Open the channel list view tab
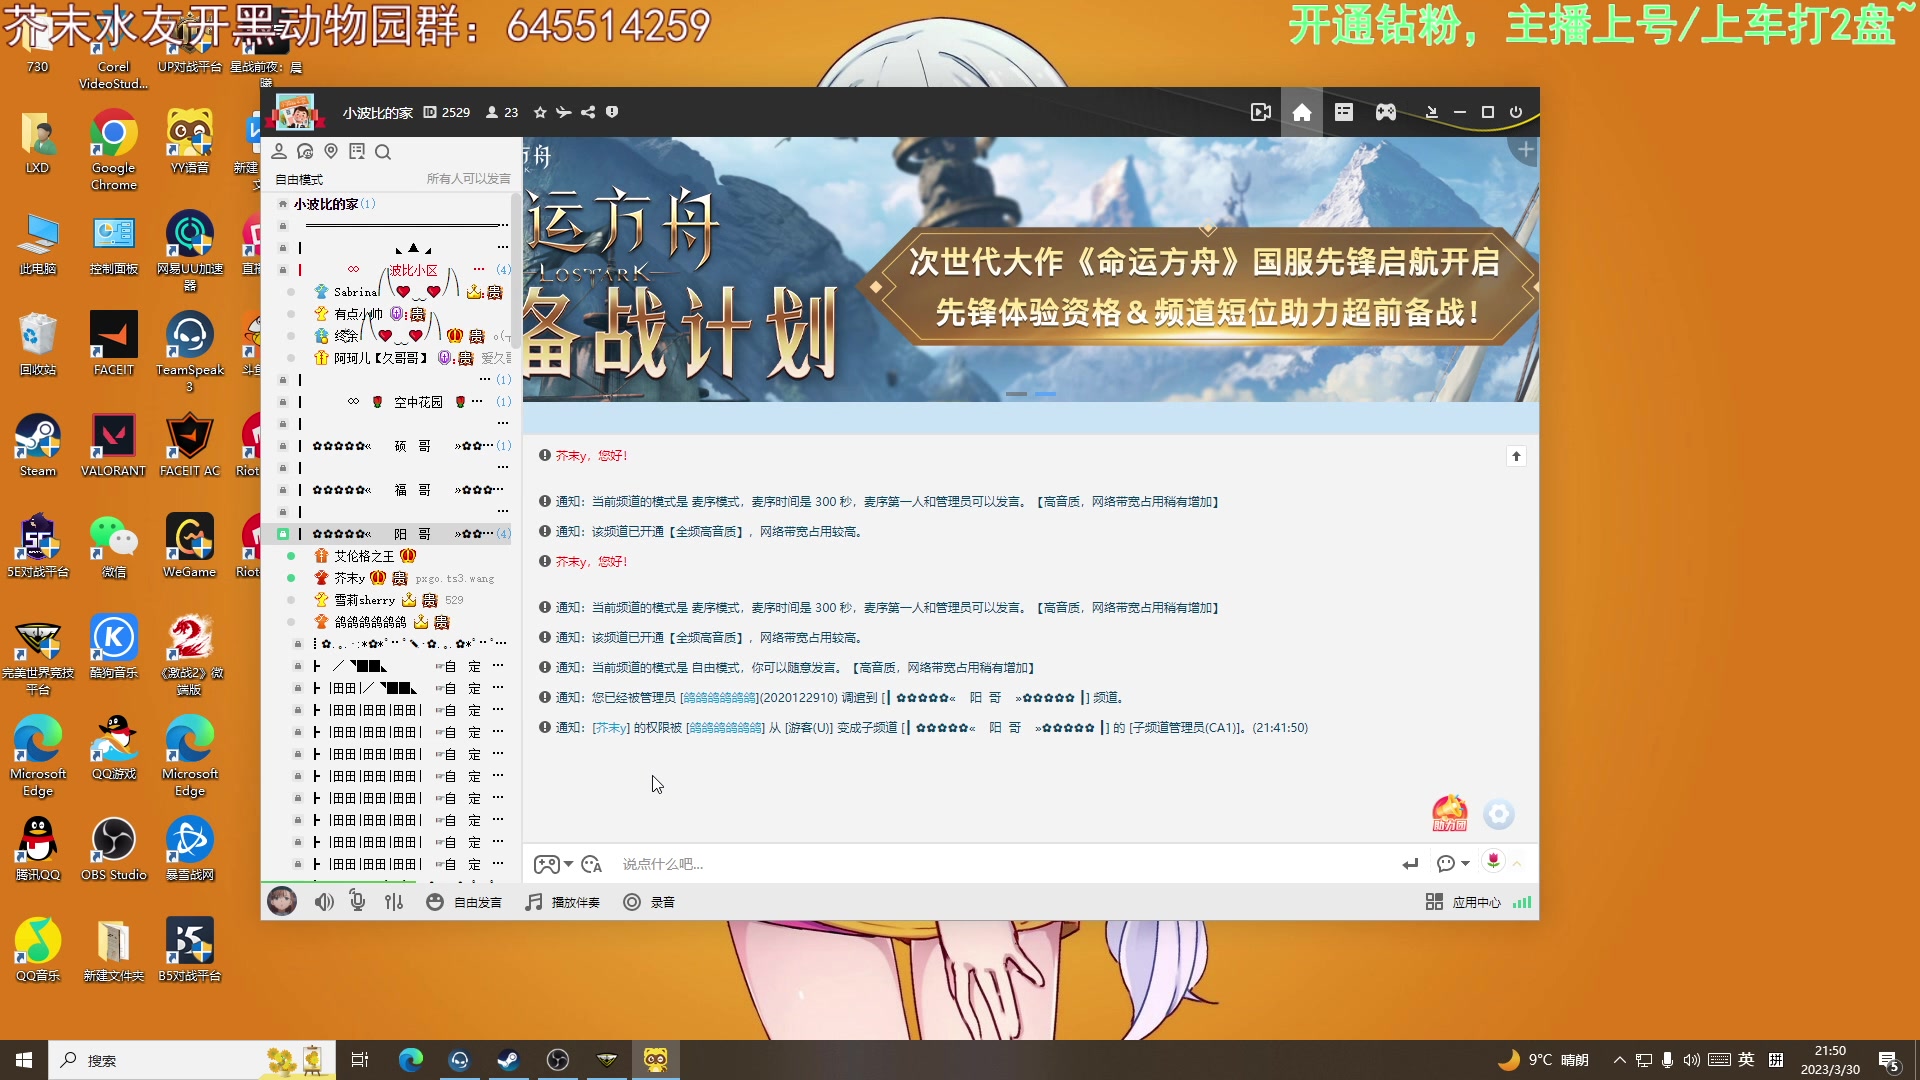1920x1080 pixels. tap(1344, 112)
